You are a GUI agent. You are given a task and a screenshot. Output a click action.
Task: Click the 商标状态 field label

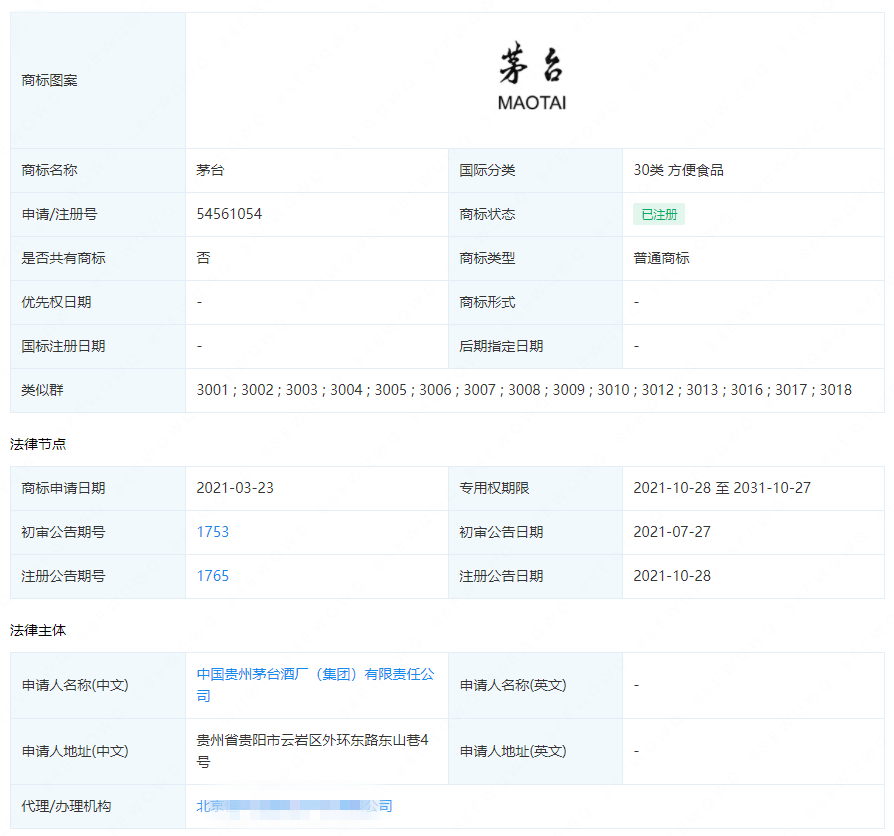pyautogui.click(x=487, y=214)
